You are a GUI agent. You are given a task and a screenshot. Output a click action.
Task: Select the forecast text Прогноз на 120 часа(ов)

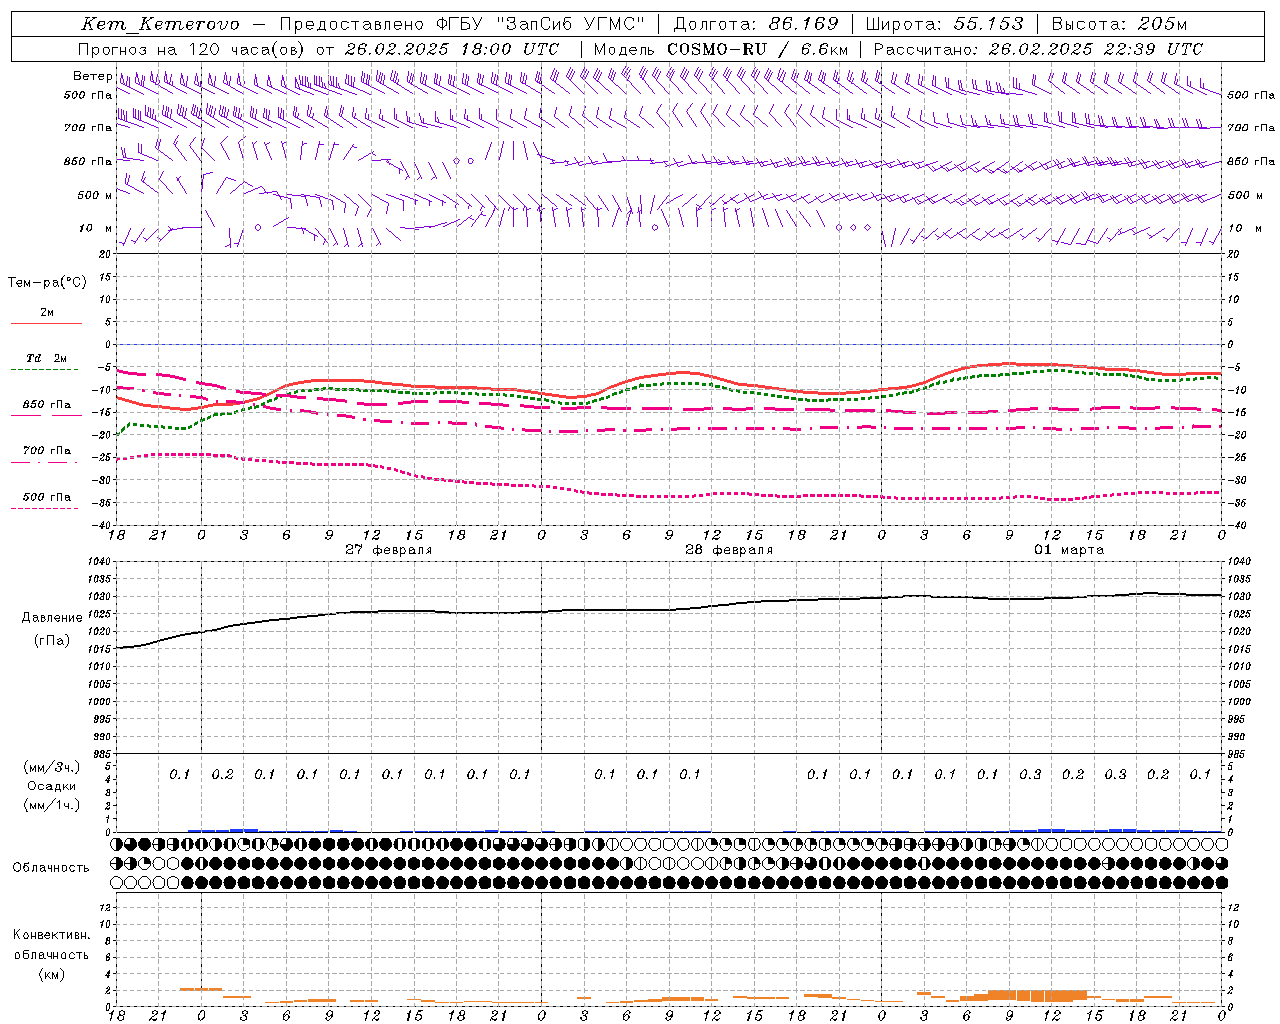193,49
